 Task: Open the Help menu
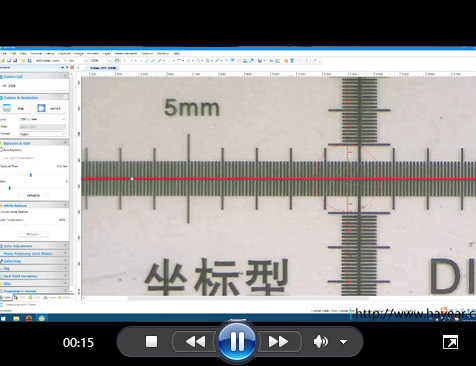point(176,53)
